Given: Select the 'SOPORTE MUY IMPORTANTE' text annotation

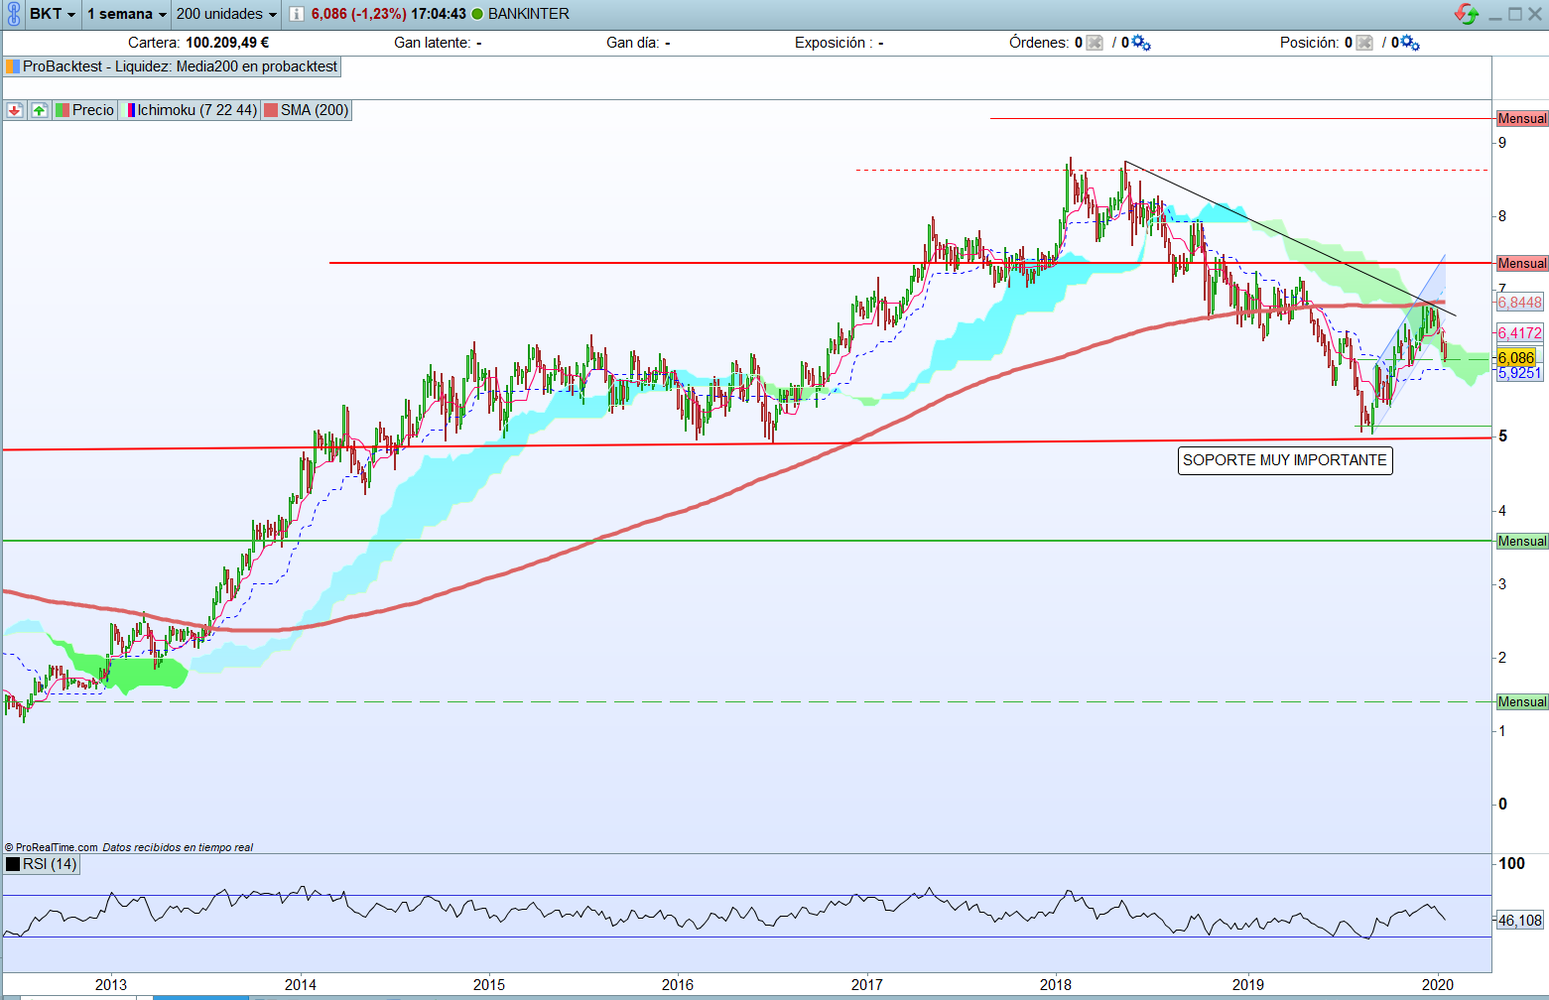Looking at the screenshot, I should pyautogui.click(x=1285, y=460).
